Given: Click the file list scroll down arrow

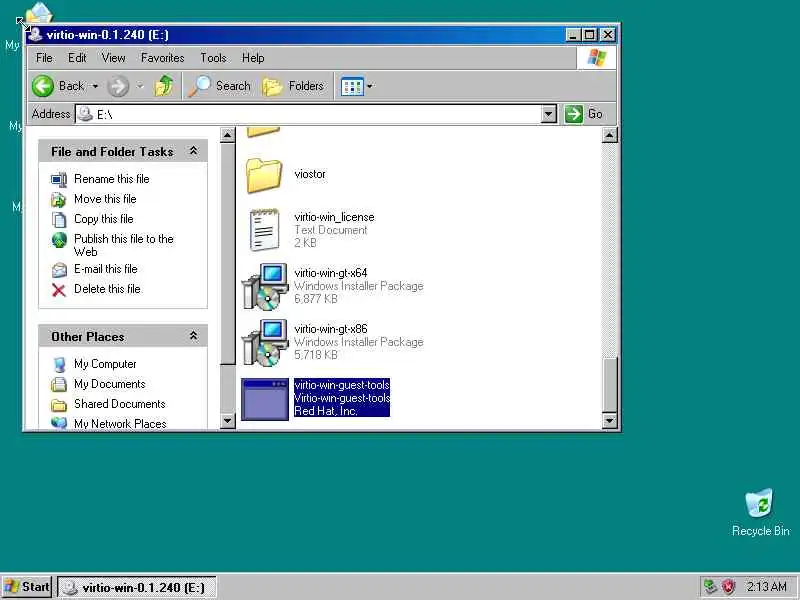Looking at the screenshot, I should pyautogui.click(x=610, y=421).
